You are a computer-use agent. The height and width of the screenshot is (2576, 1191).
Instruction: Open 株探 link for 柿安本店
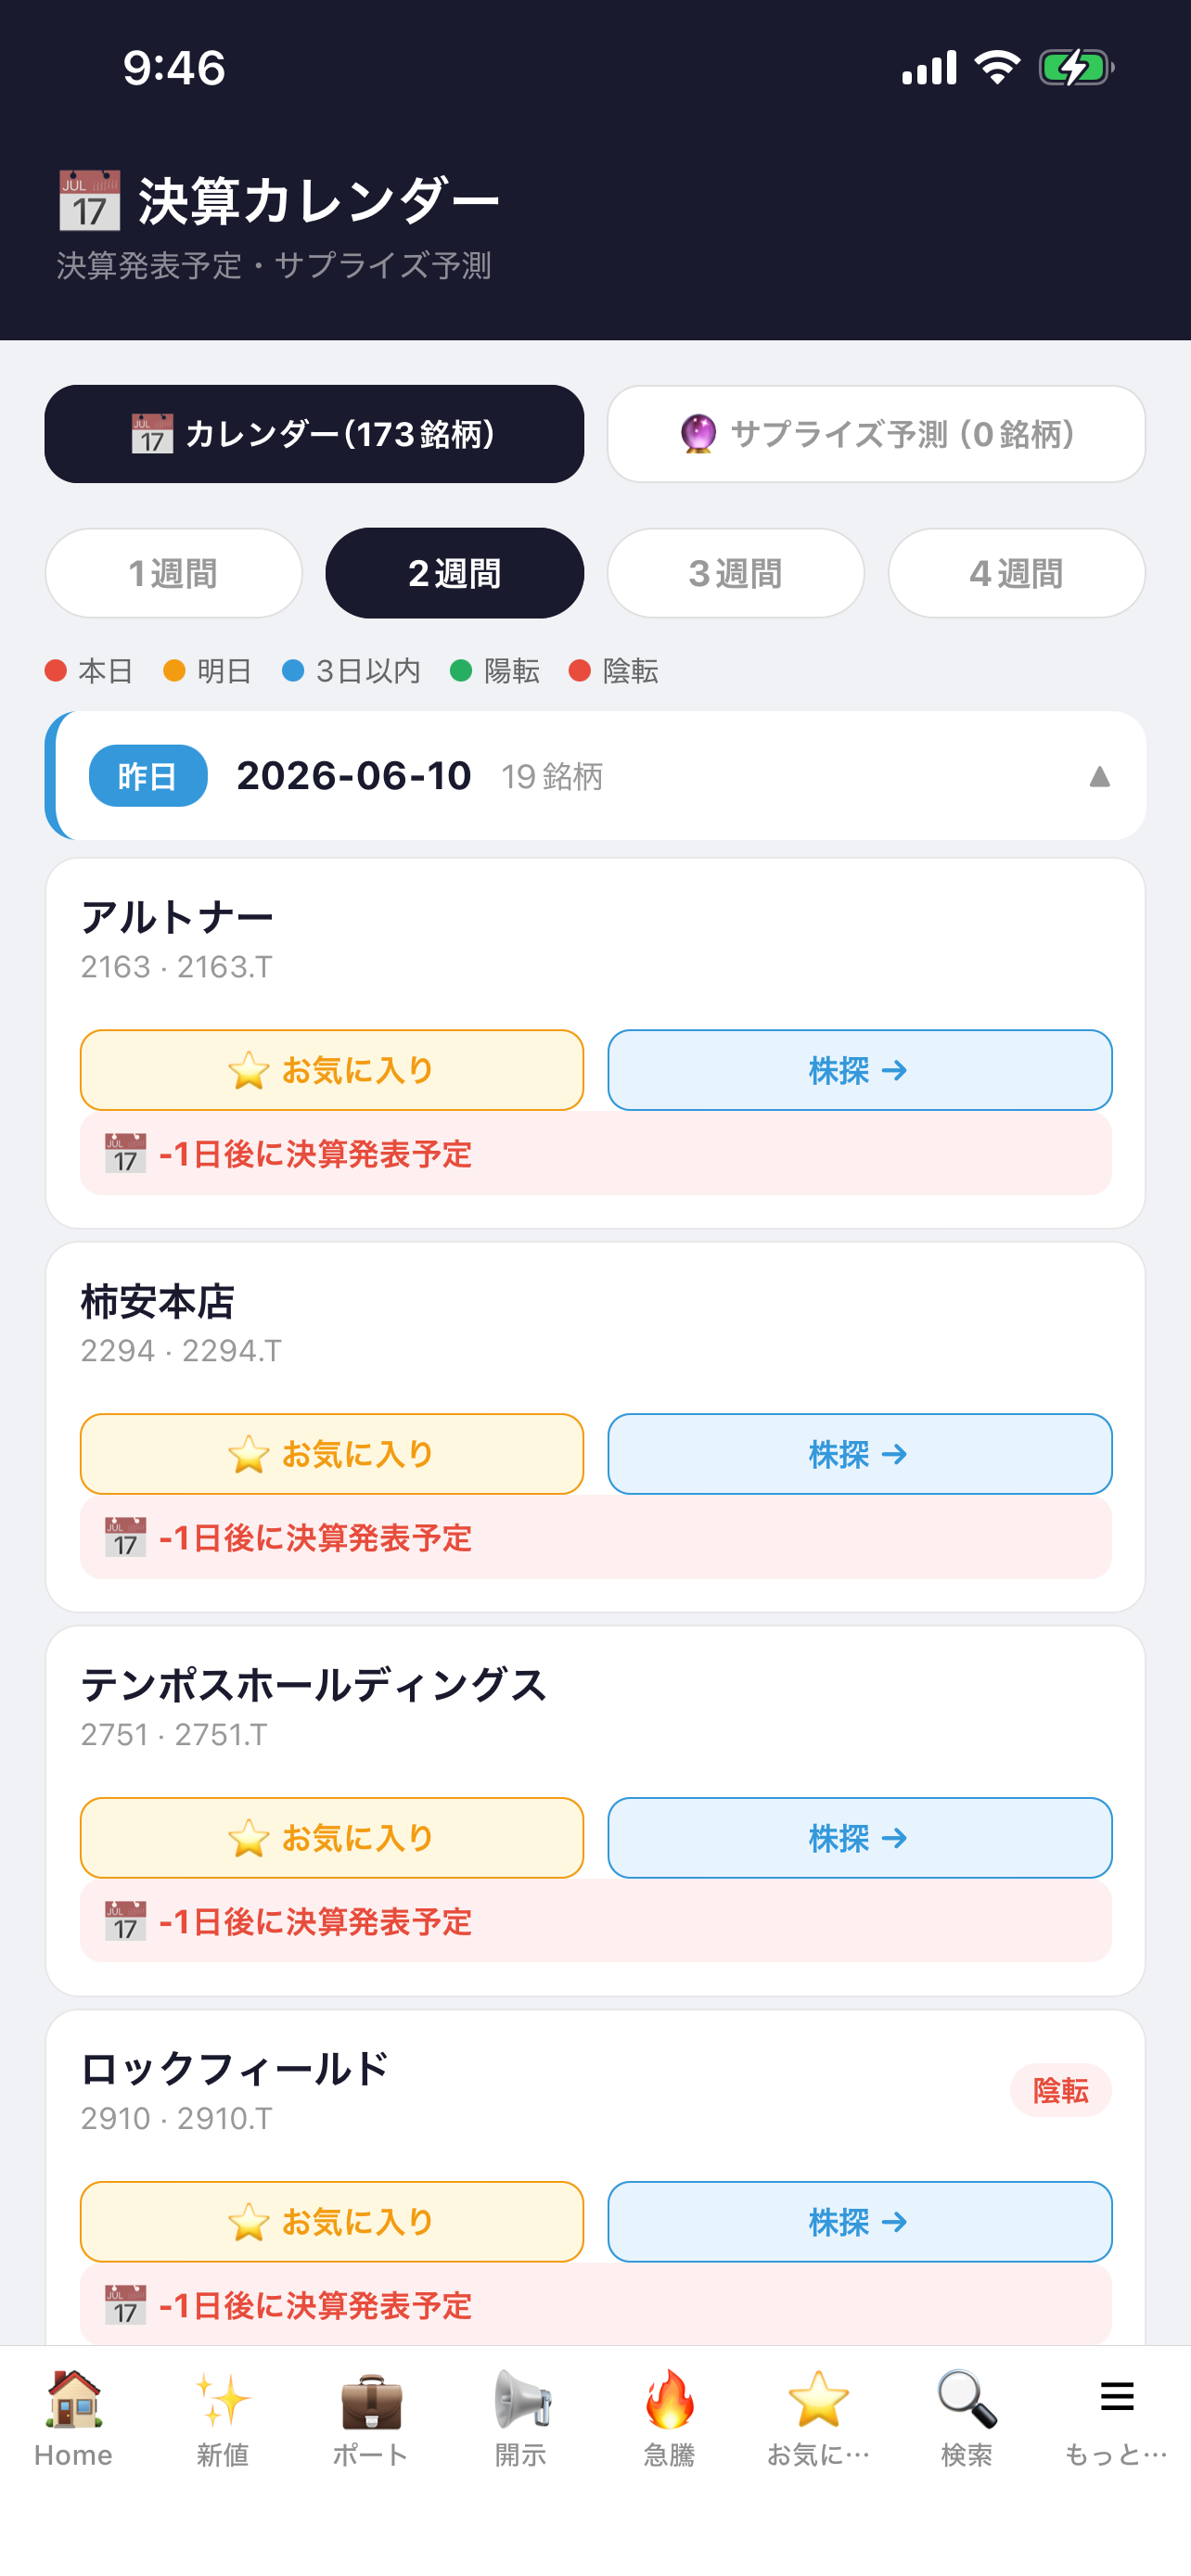pyautogui.click(x=860, y=1454)
